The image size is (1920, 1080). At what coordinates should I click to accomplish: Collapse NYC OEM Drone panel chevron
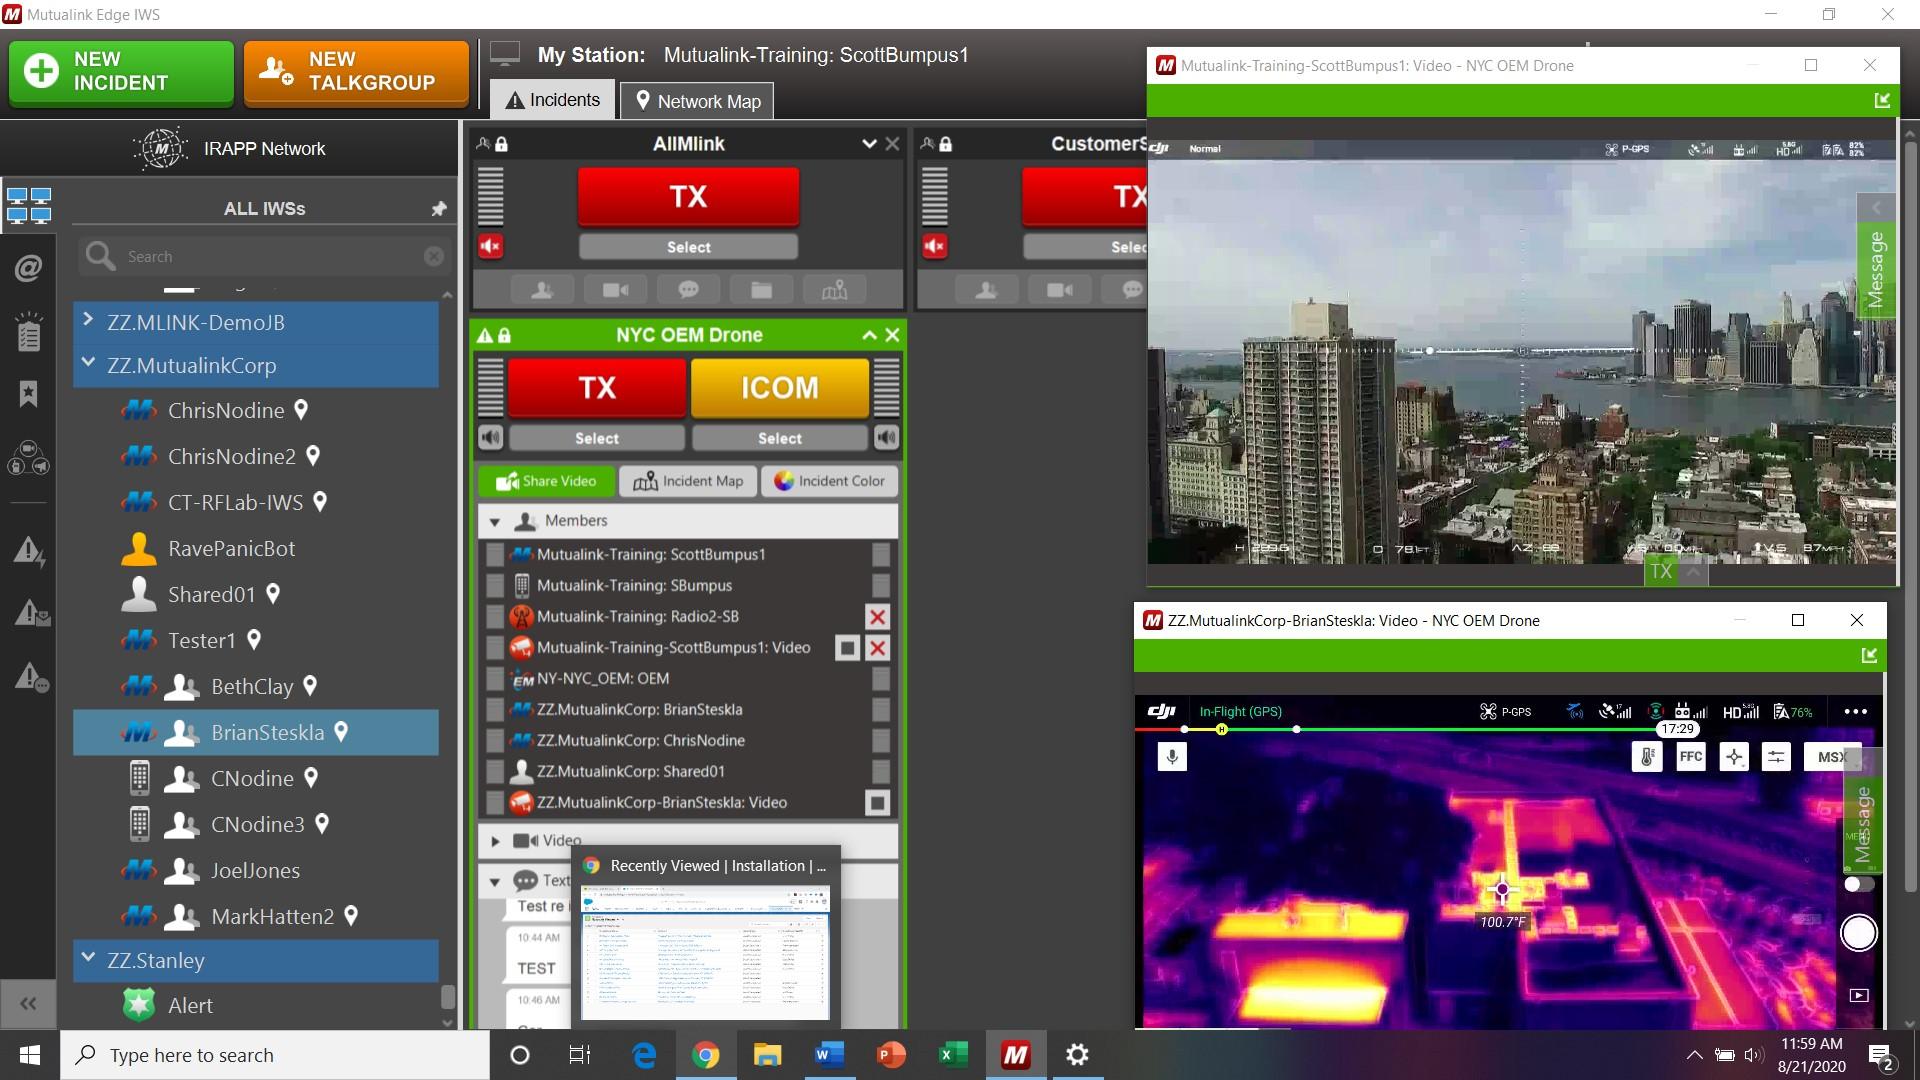pos(869,335)
